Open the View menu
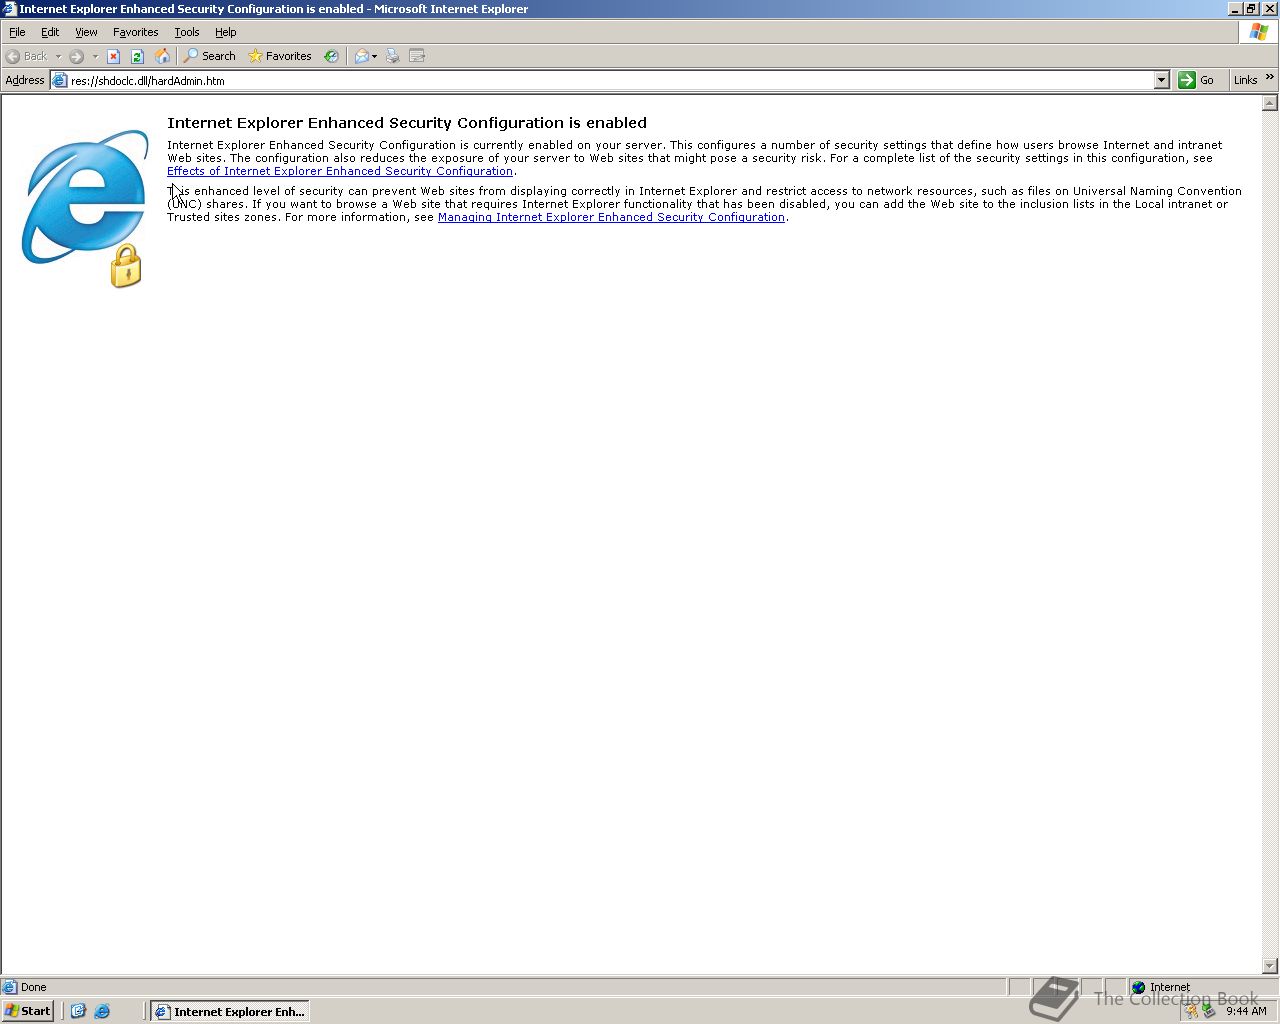Image resolution: width=1280 pixels, height=1024 pixels. [86, 32]
